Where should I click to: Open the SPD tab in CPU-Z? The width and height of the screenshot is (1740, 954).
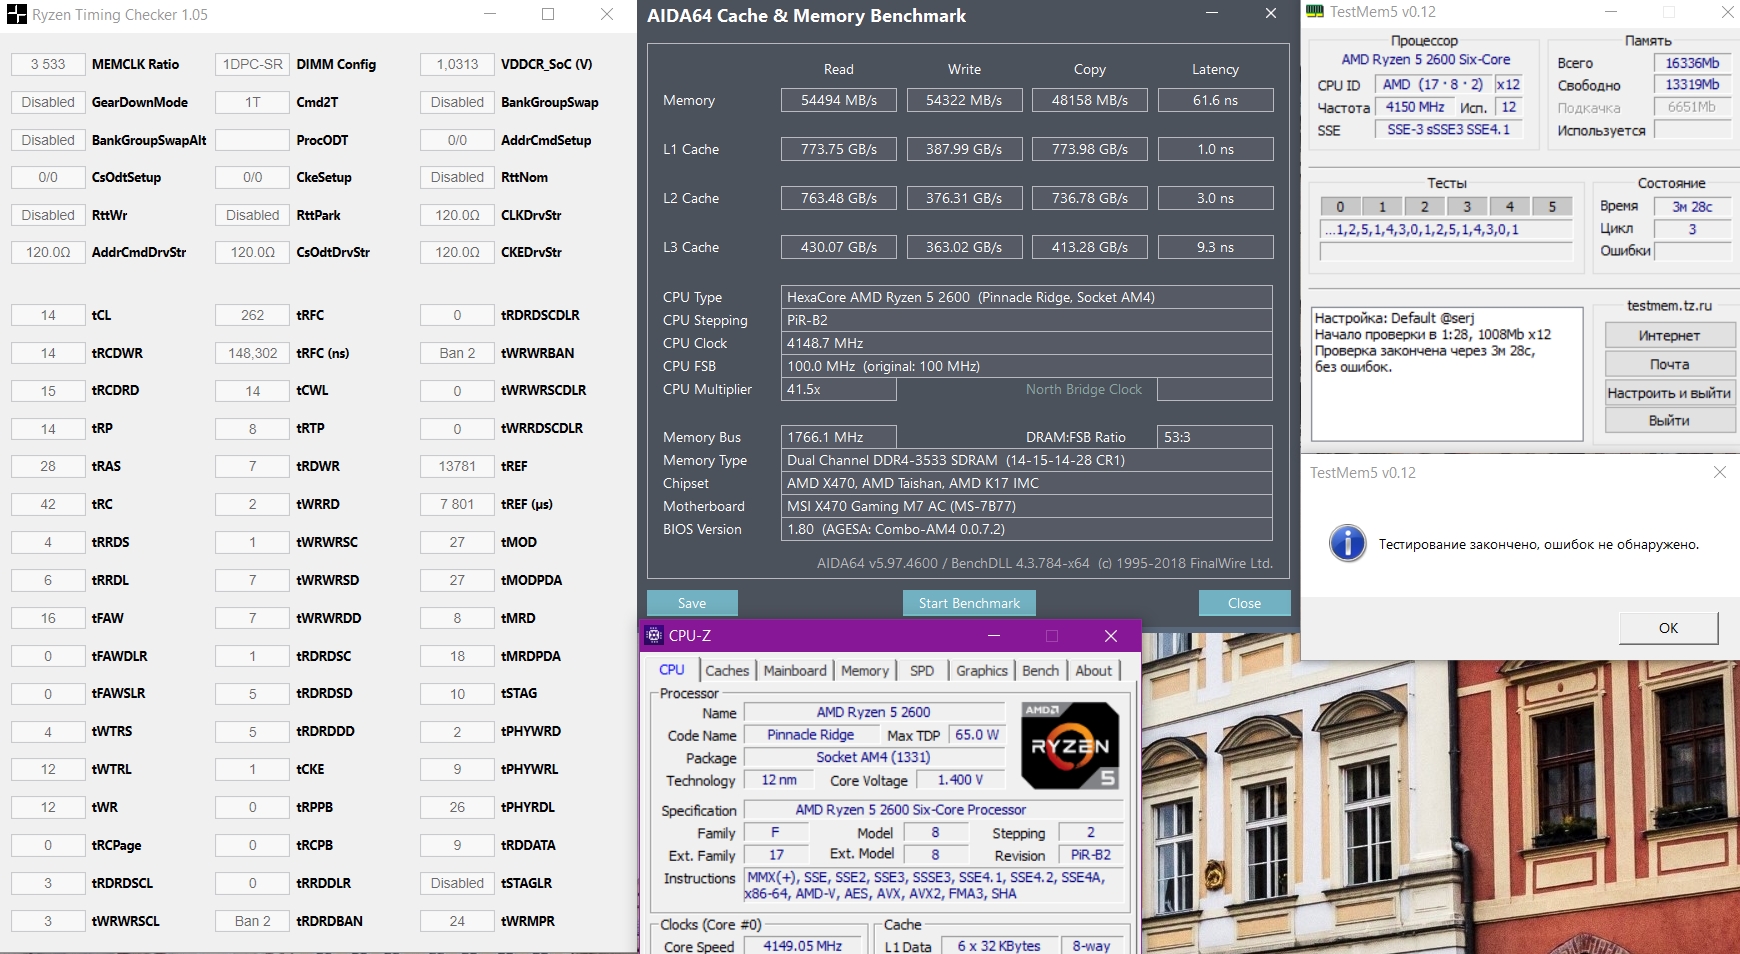pyautogui.click(x=922, y=671)
